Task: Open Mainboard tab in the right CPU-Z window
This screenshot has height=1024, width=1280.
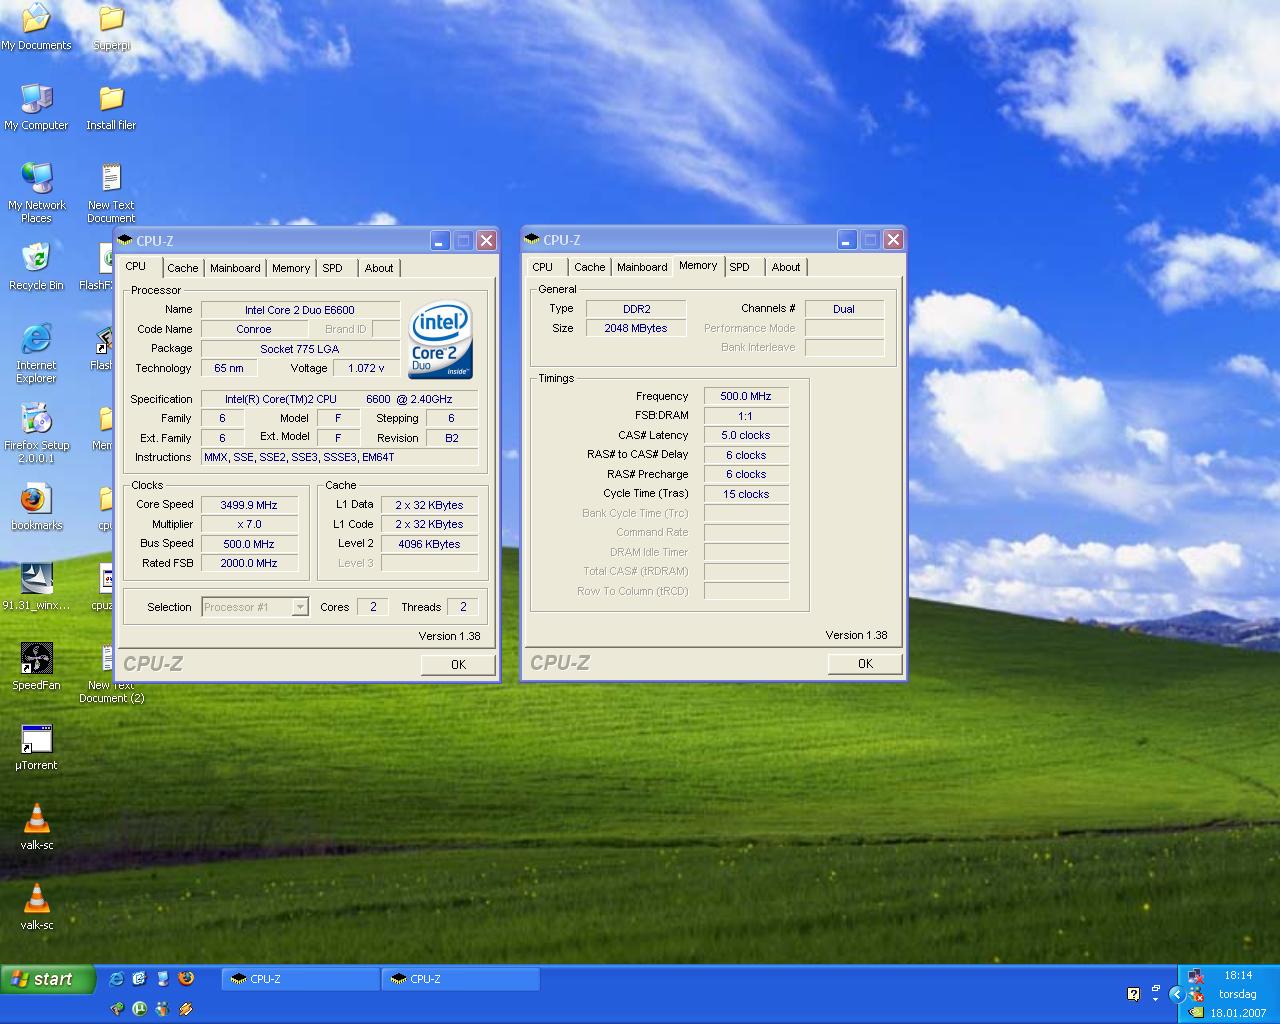Action: pos(642,267)
